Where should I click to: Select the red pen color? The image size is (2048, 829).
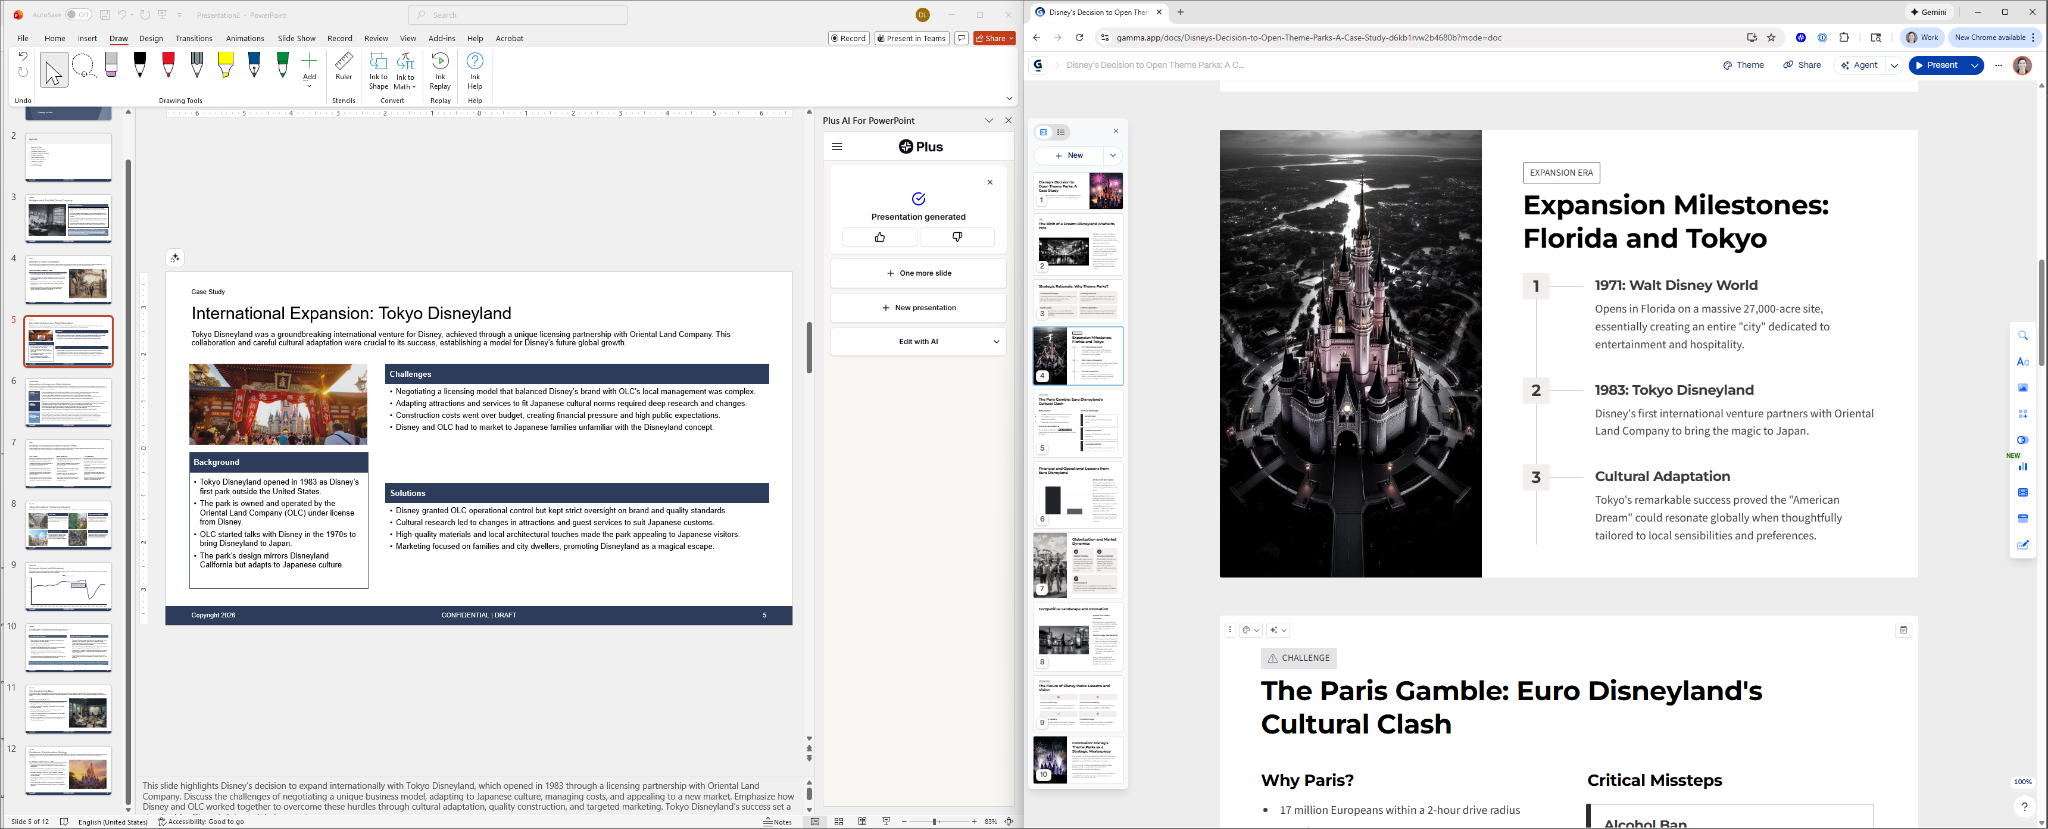pyautogui.click(x=169, y=66)
